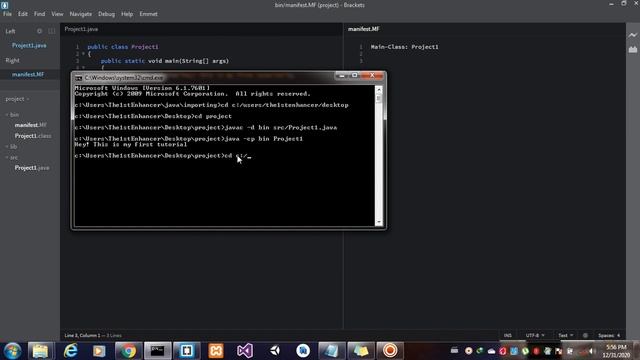The image size is (640, 360).
Task: Collapse the src folder in file tree
Action: [12, 157]
